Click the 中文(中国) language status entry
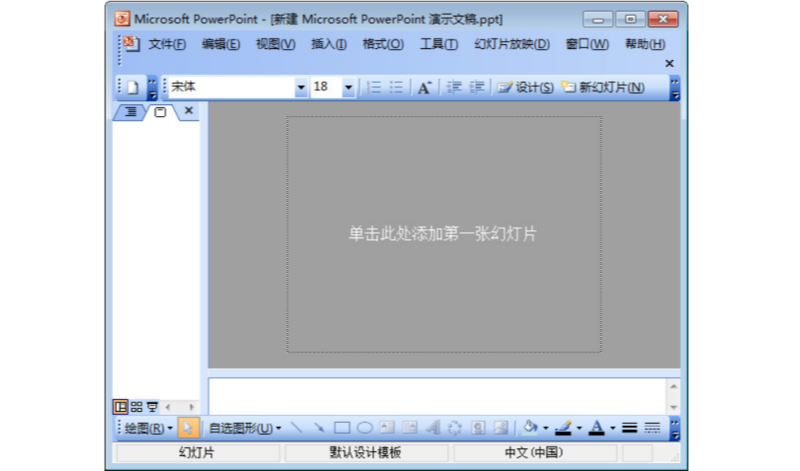The width and height of the screenshot is (800, 471). pos(534,453)
